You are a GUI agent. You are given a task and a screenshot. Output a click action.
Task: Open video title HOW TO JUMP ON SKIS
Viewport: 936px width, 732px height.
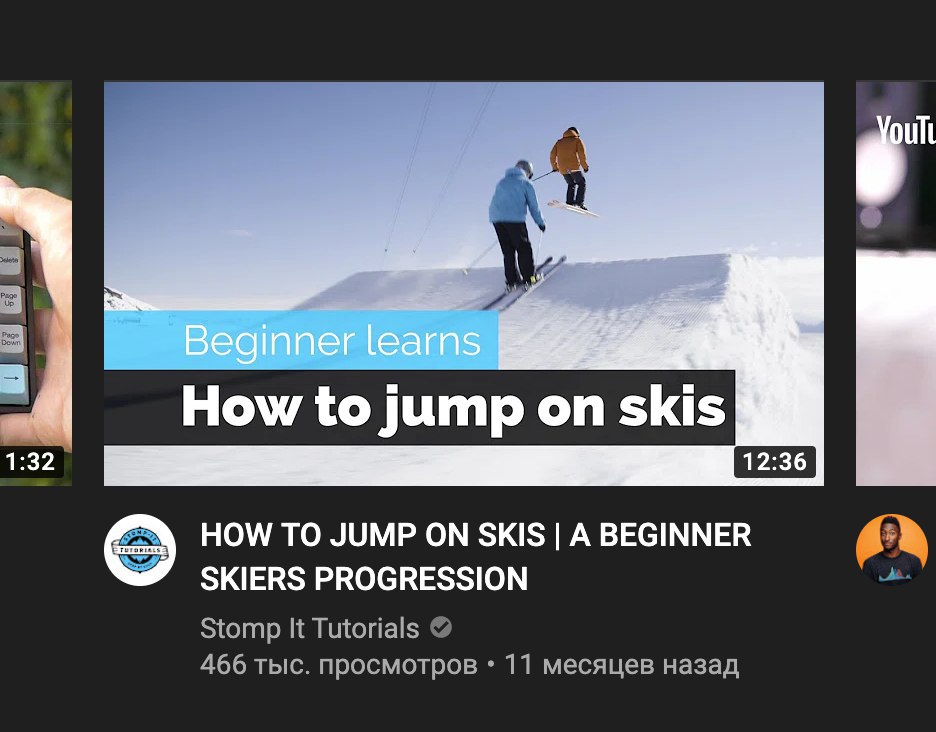(476, 556)
